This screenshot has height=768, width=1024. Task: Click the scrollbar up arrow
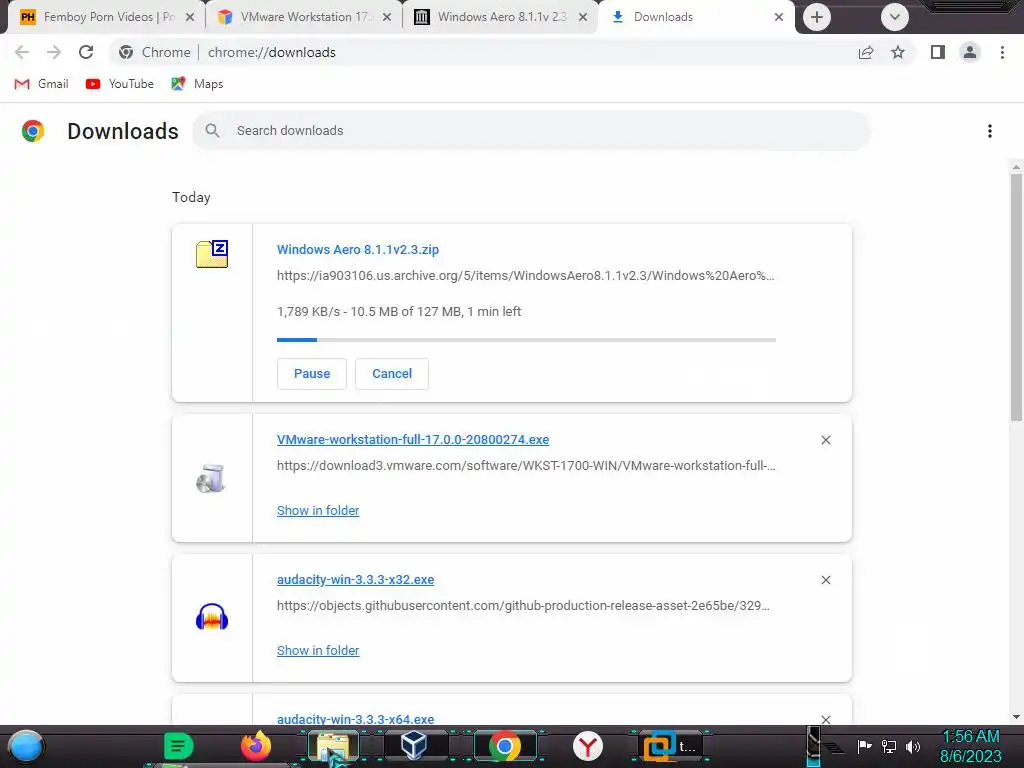(1016, 167)
